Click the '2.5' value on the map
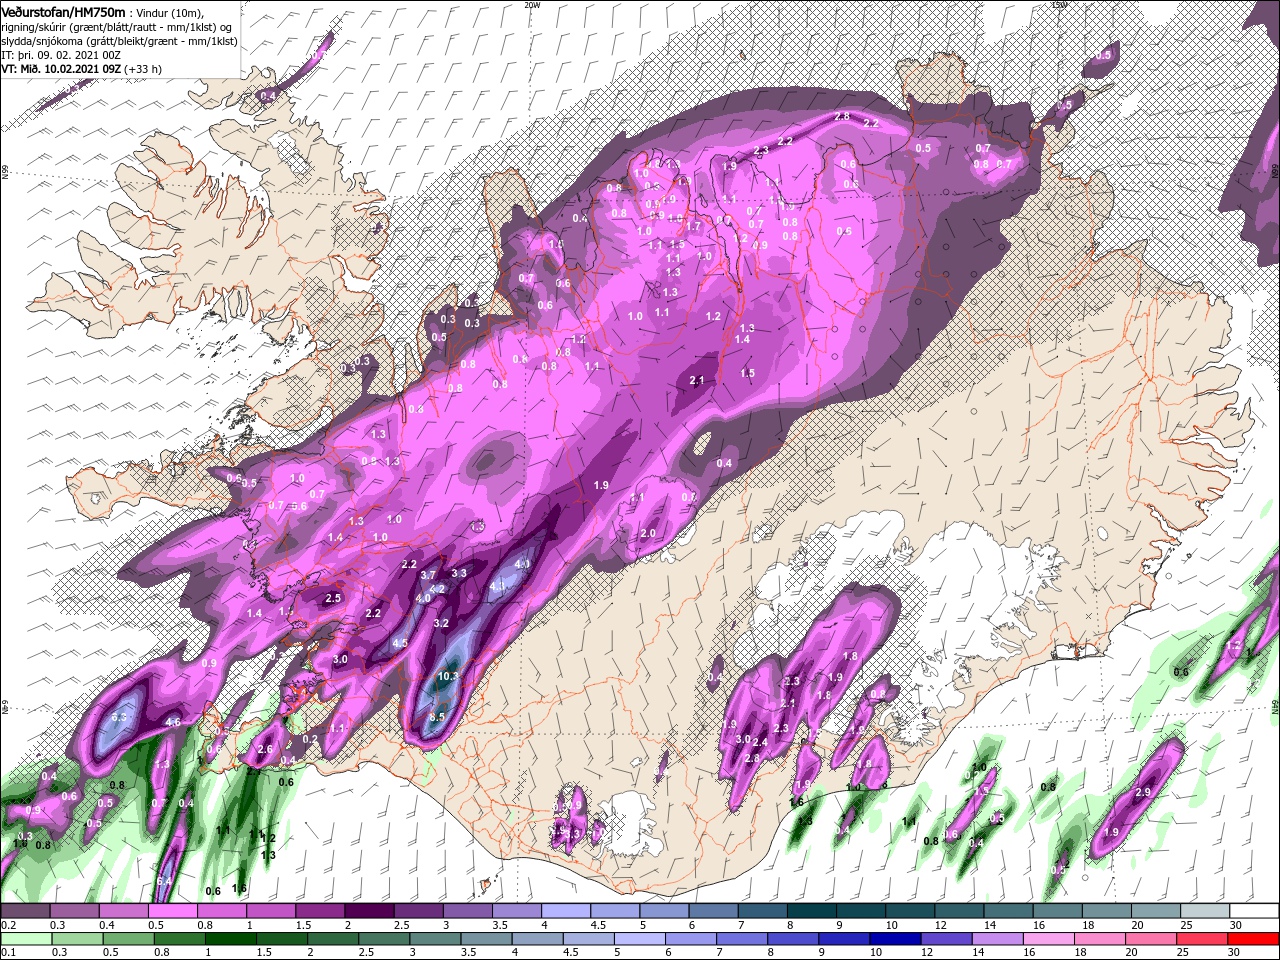This screenshot has width=1280, height=960. [x=333, y=598]
